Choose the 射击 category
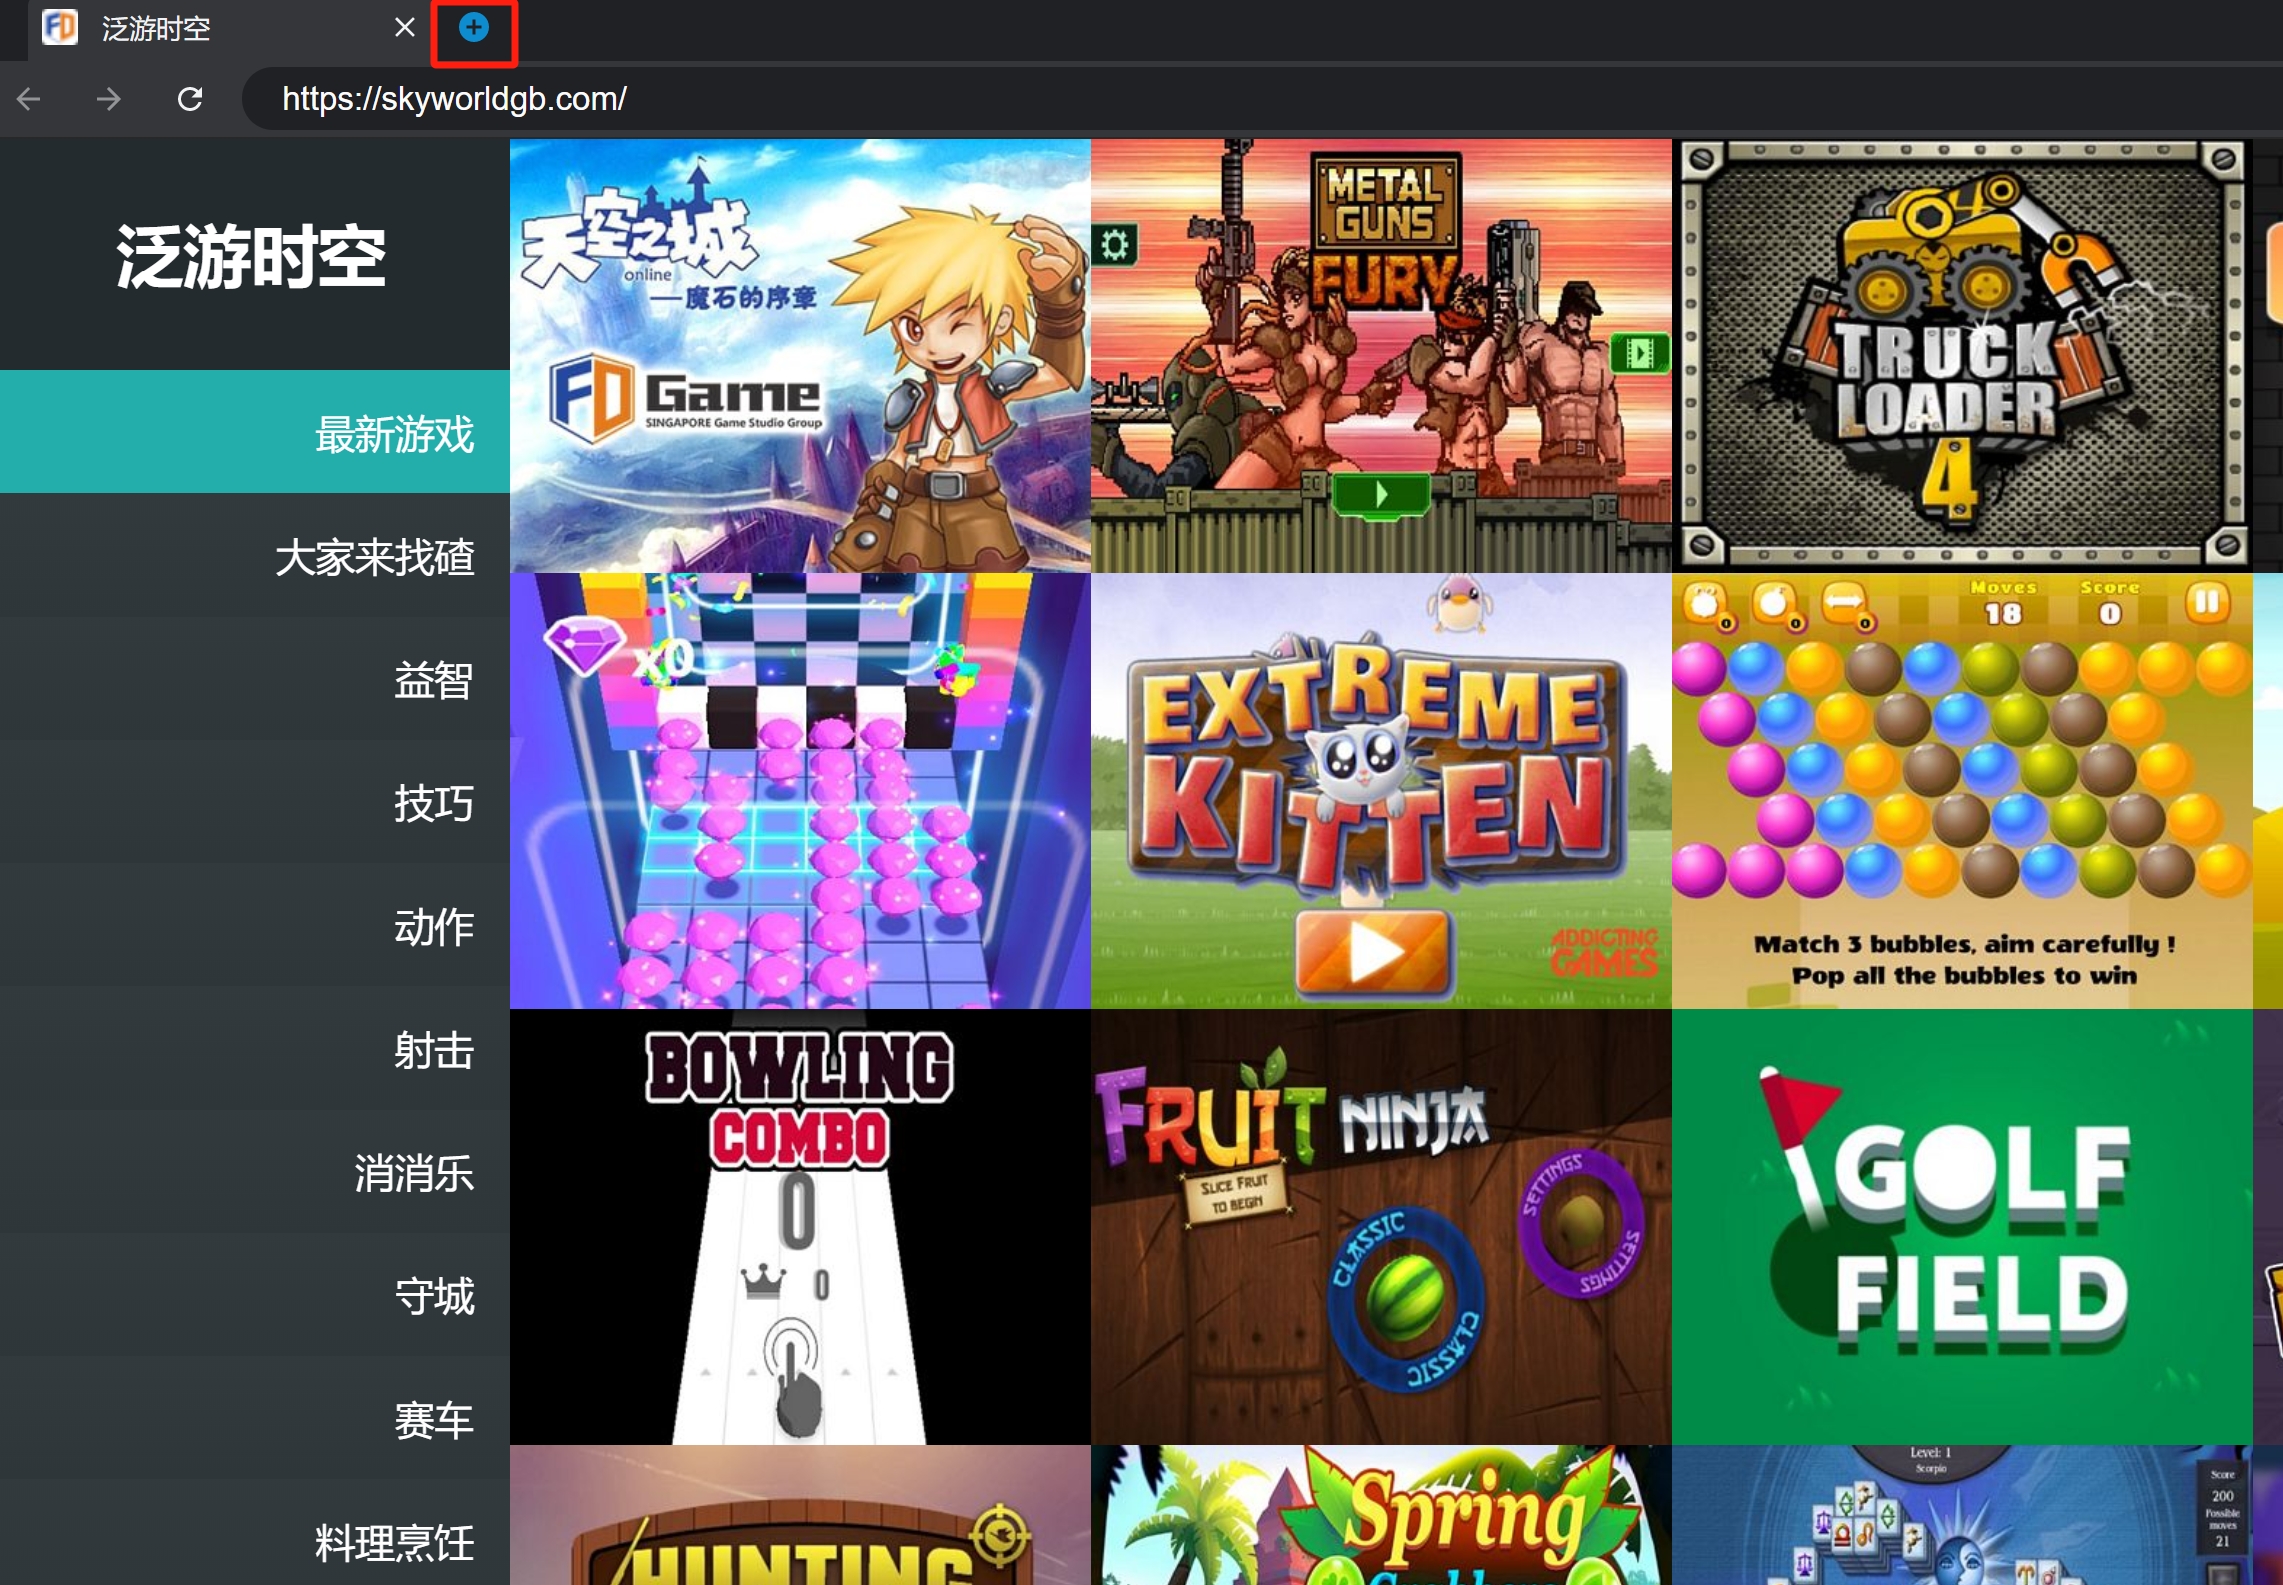The width and height of the screenshot is (2283, 1585). pos(433,1049)
